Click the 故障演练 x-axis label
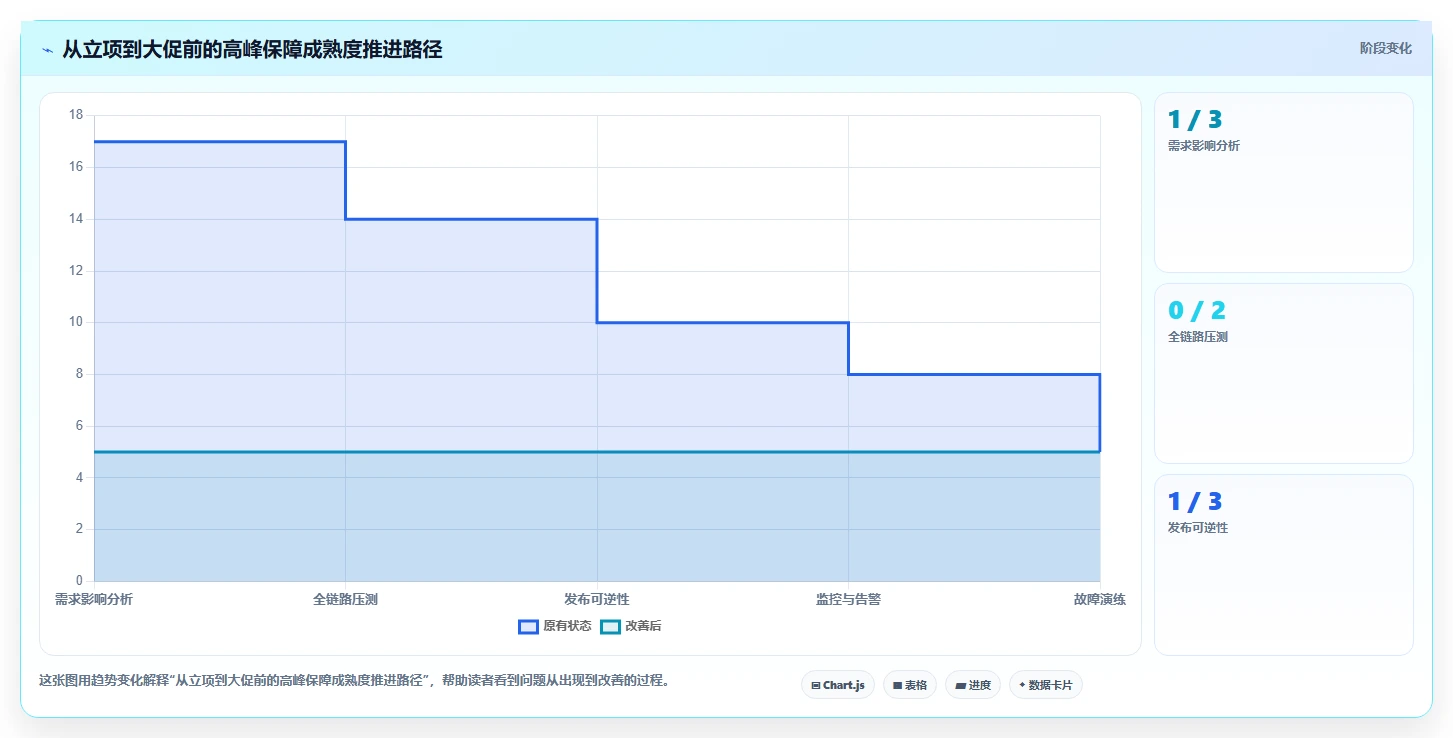Screen dimensions: 1453x738 pos(1100,599)
